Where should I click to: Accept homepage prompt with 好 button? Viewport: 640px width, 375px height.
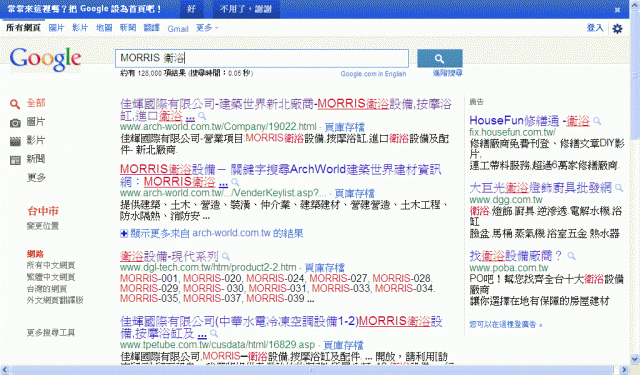(x=191, y=9)
